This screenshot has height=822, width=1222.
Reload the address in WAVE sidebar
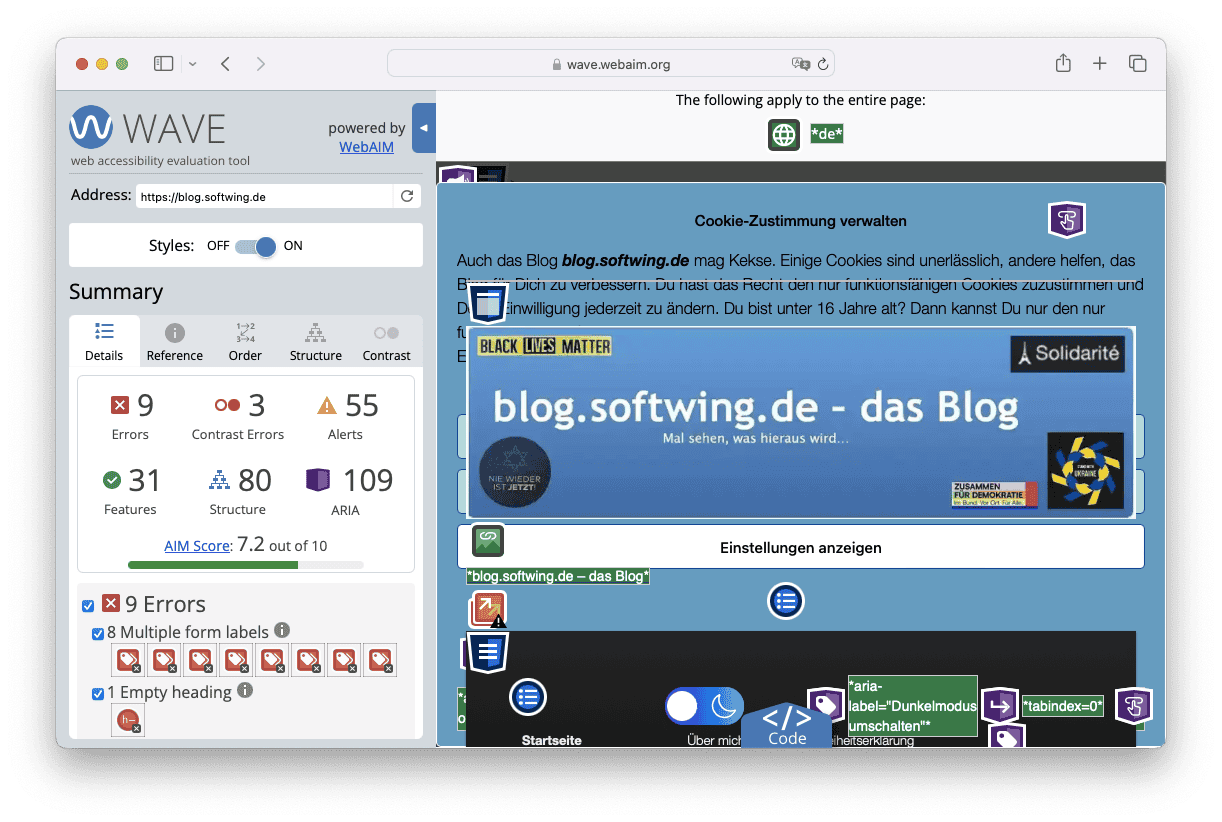pyautogui.click(x=407, y=196)
